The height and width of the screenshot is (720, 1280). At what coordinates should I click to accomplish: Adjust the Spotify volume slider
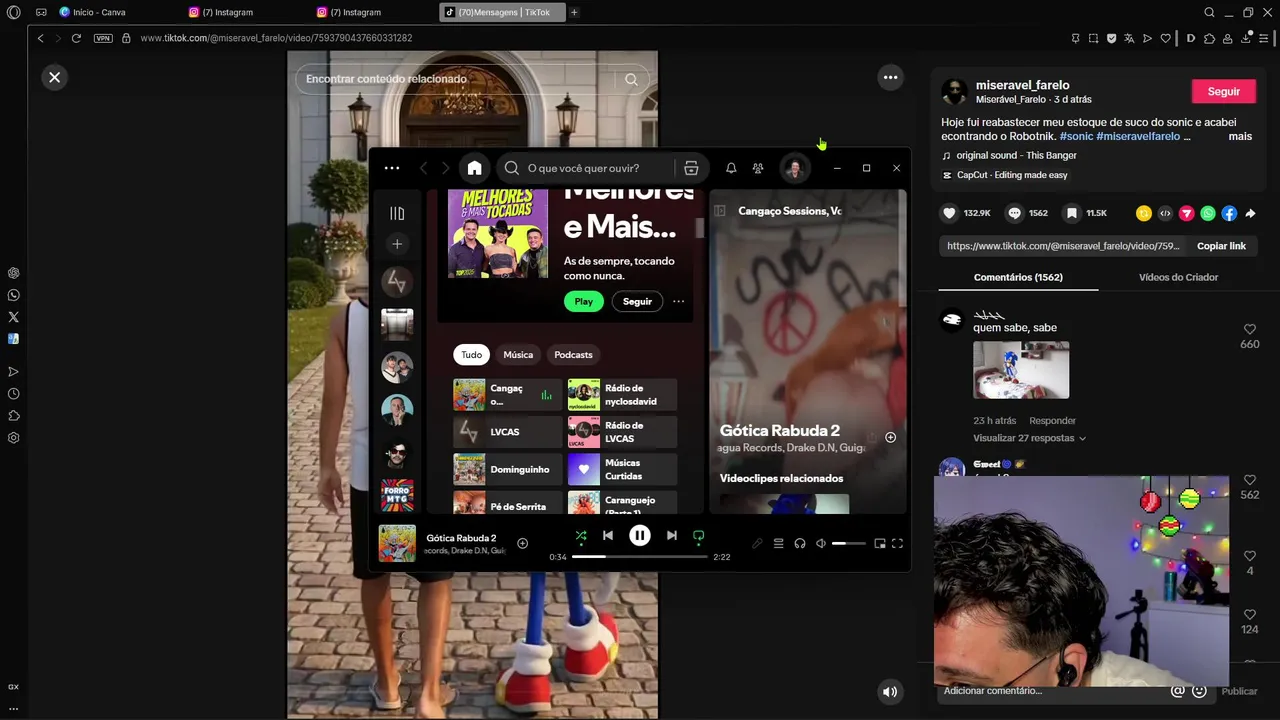tap(851, 543)
